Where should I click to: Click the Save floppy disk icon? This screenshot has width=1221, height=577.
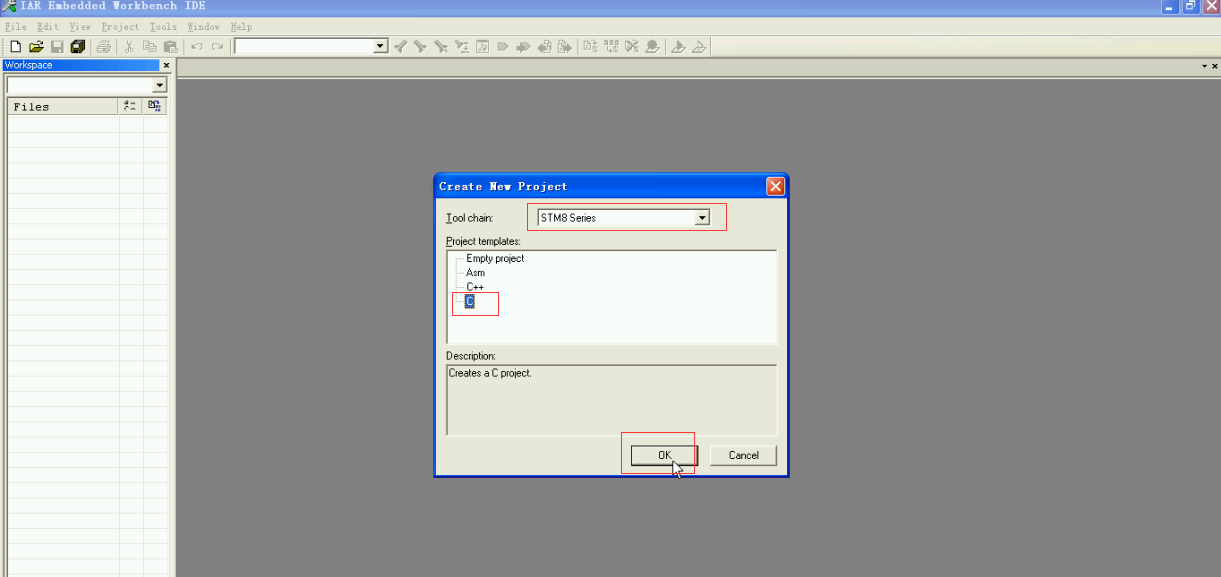(x=57, y=47)
